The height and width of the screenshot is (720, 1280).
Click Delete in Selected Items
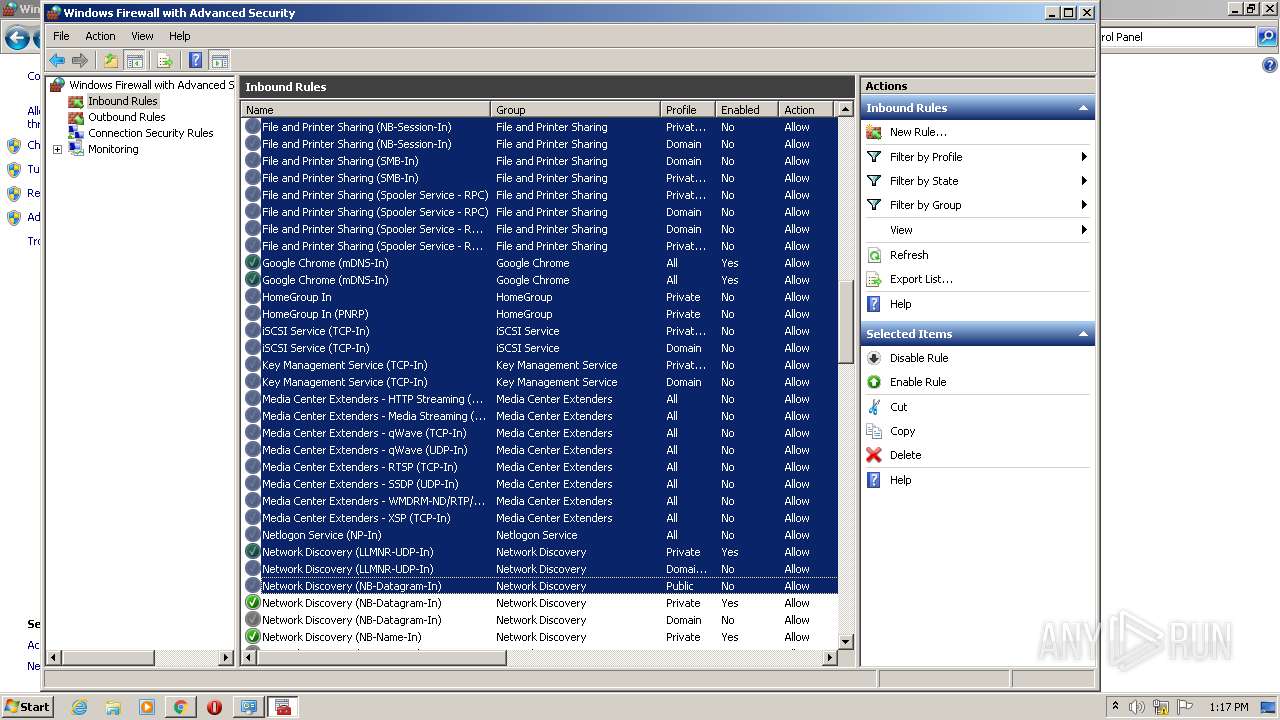(x=906, y=455)
